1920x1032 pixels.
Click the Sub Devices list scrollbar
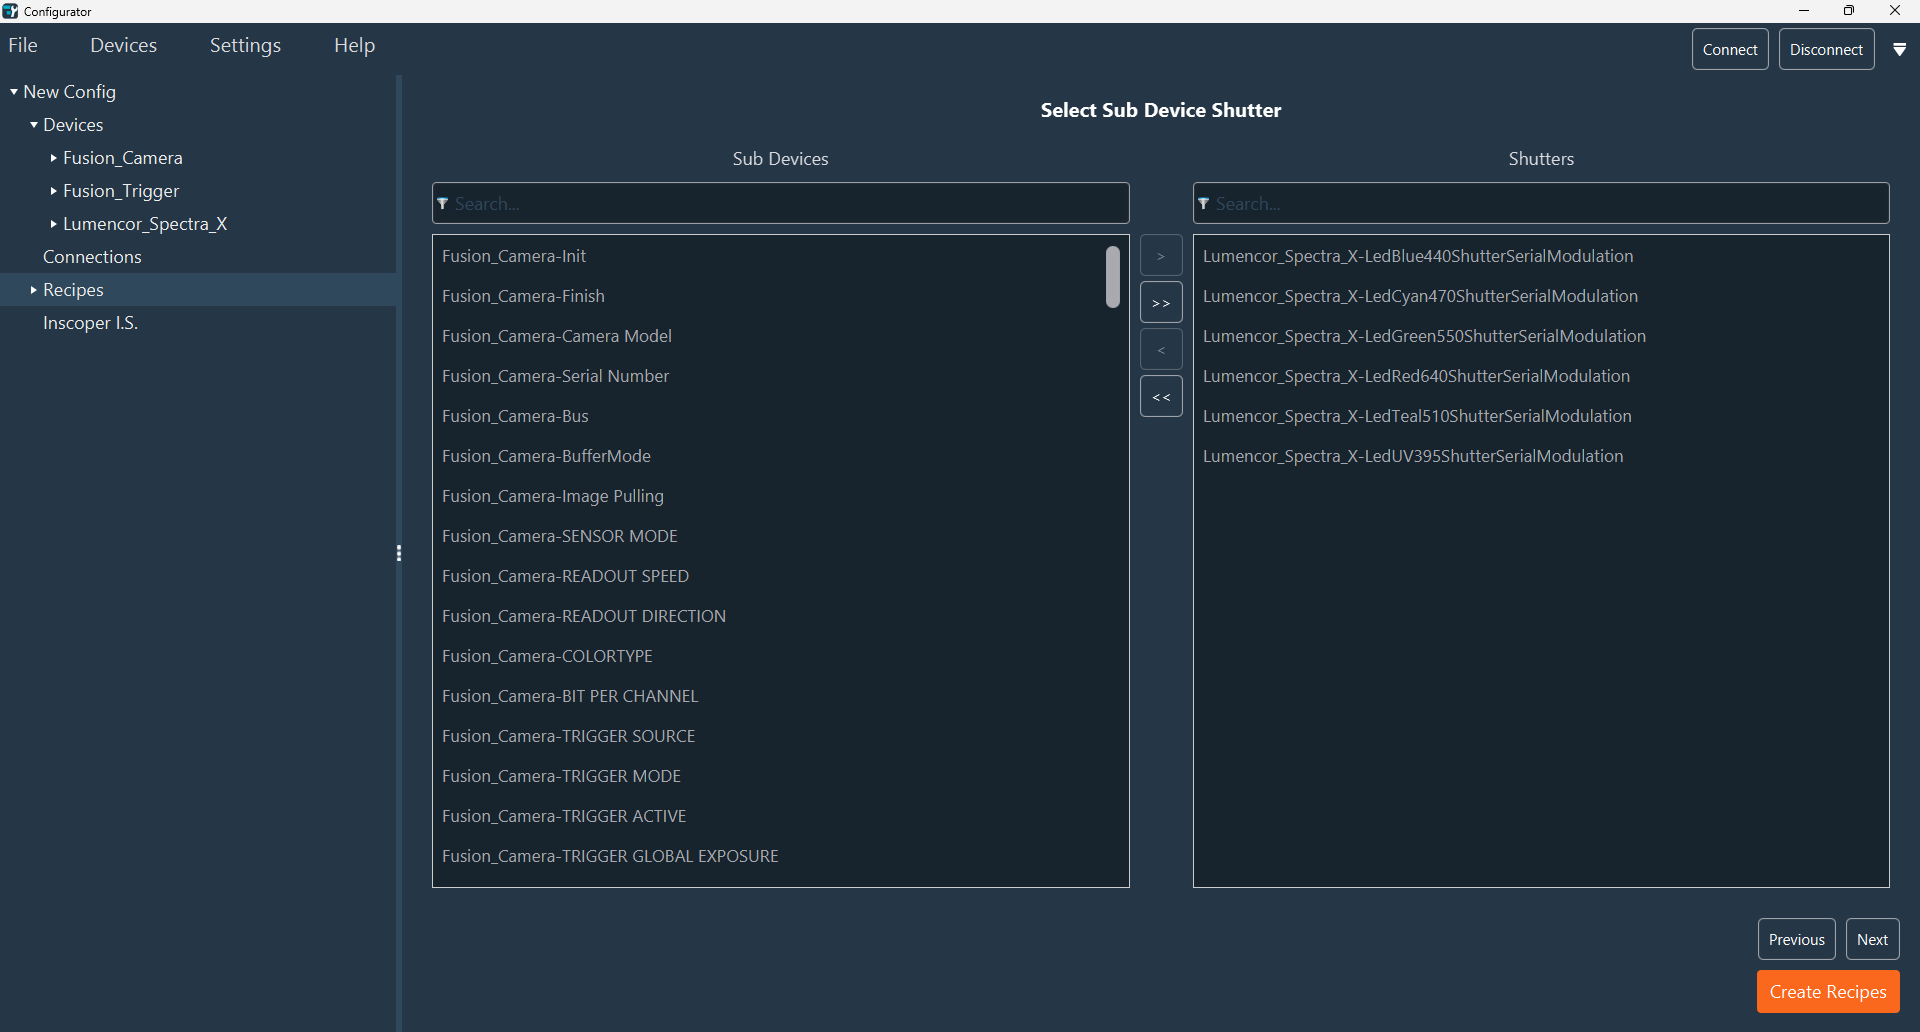tap(1112, 277)
